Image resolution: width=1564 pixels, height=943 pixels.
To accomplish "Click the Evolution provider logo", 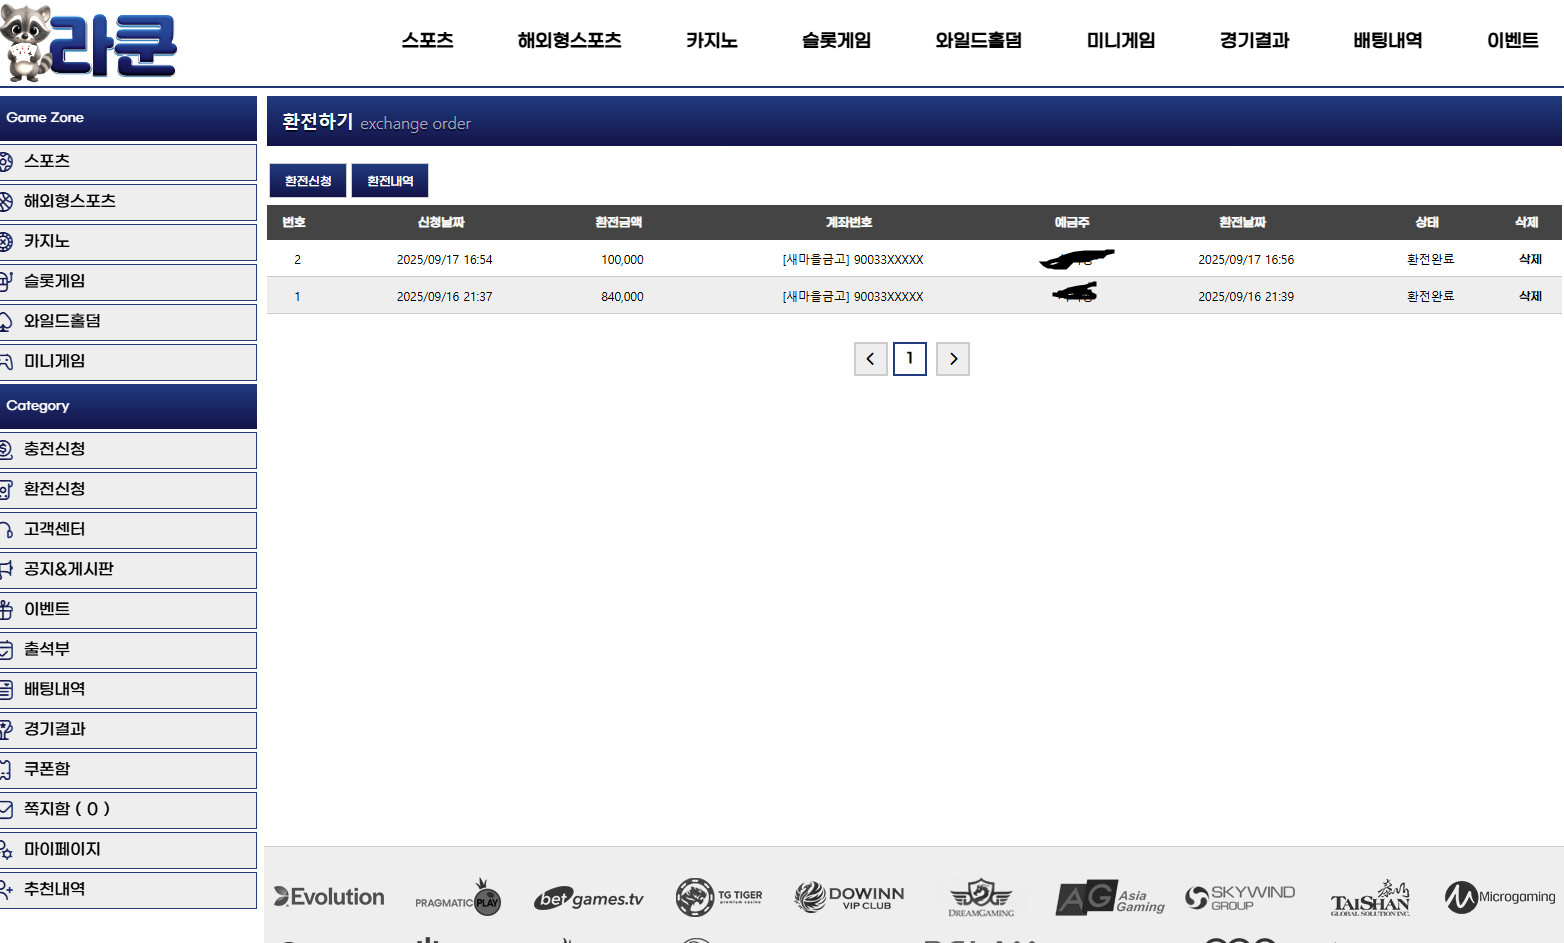I will pyautogui.click(x=329, y=897).
